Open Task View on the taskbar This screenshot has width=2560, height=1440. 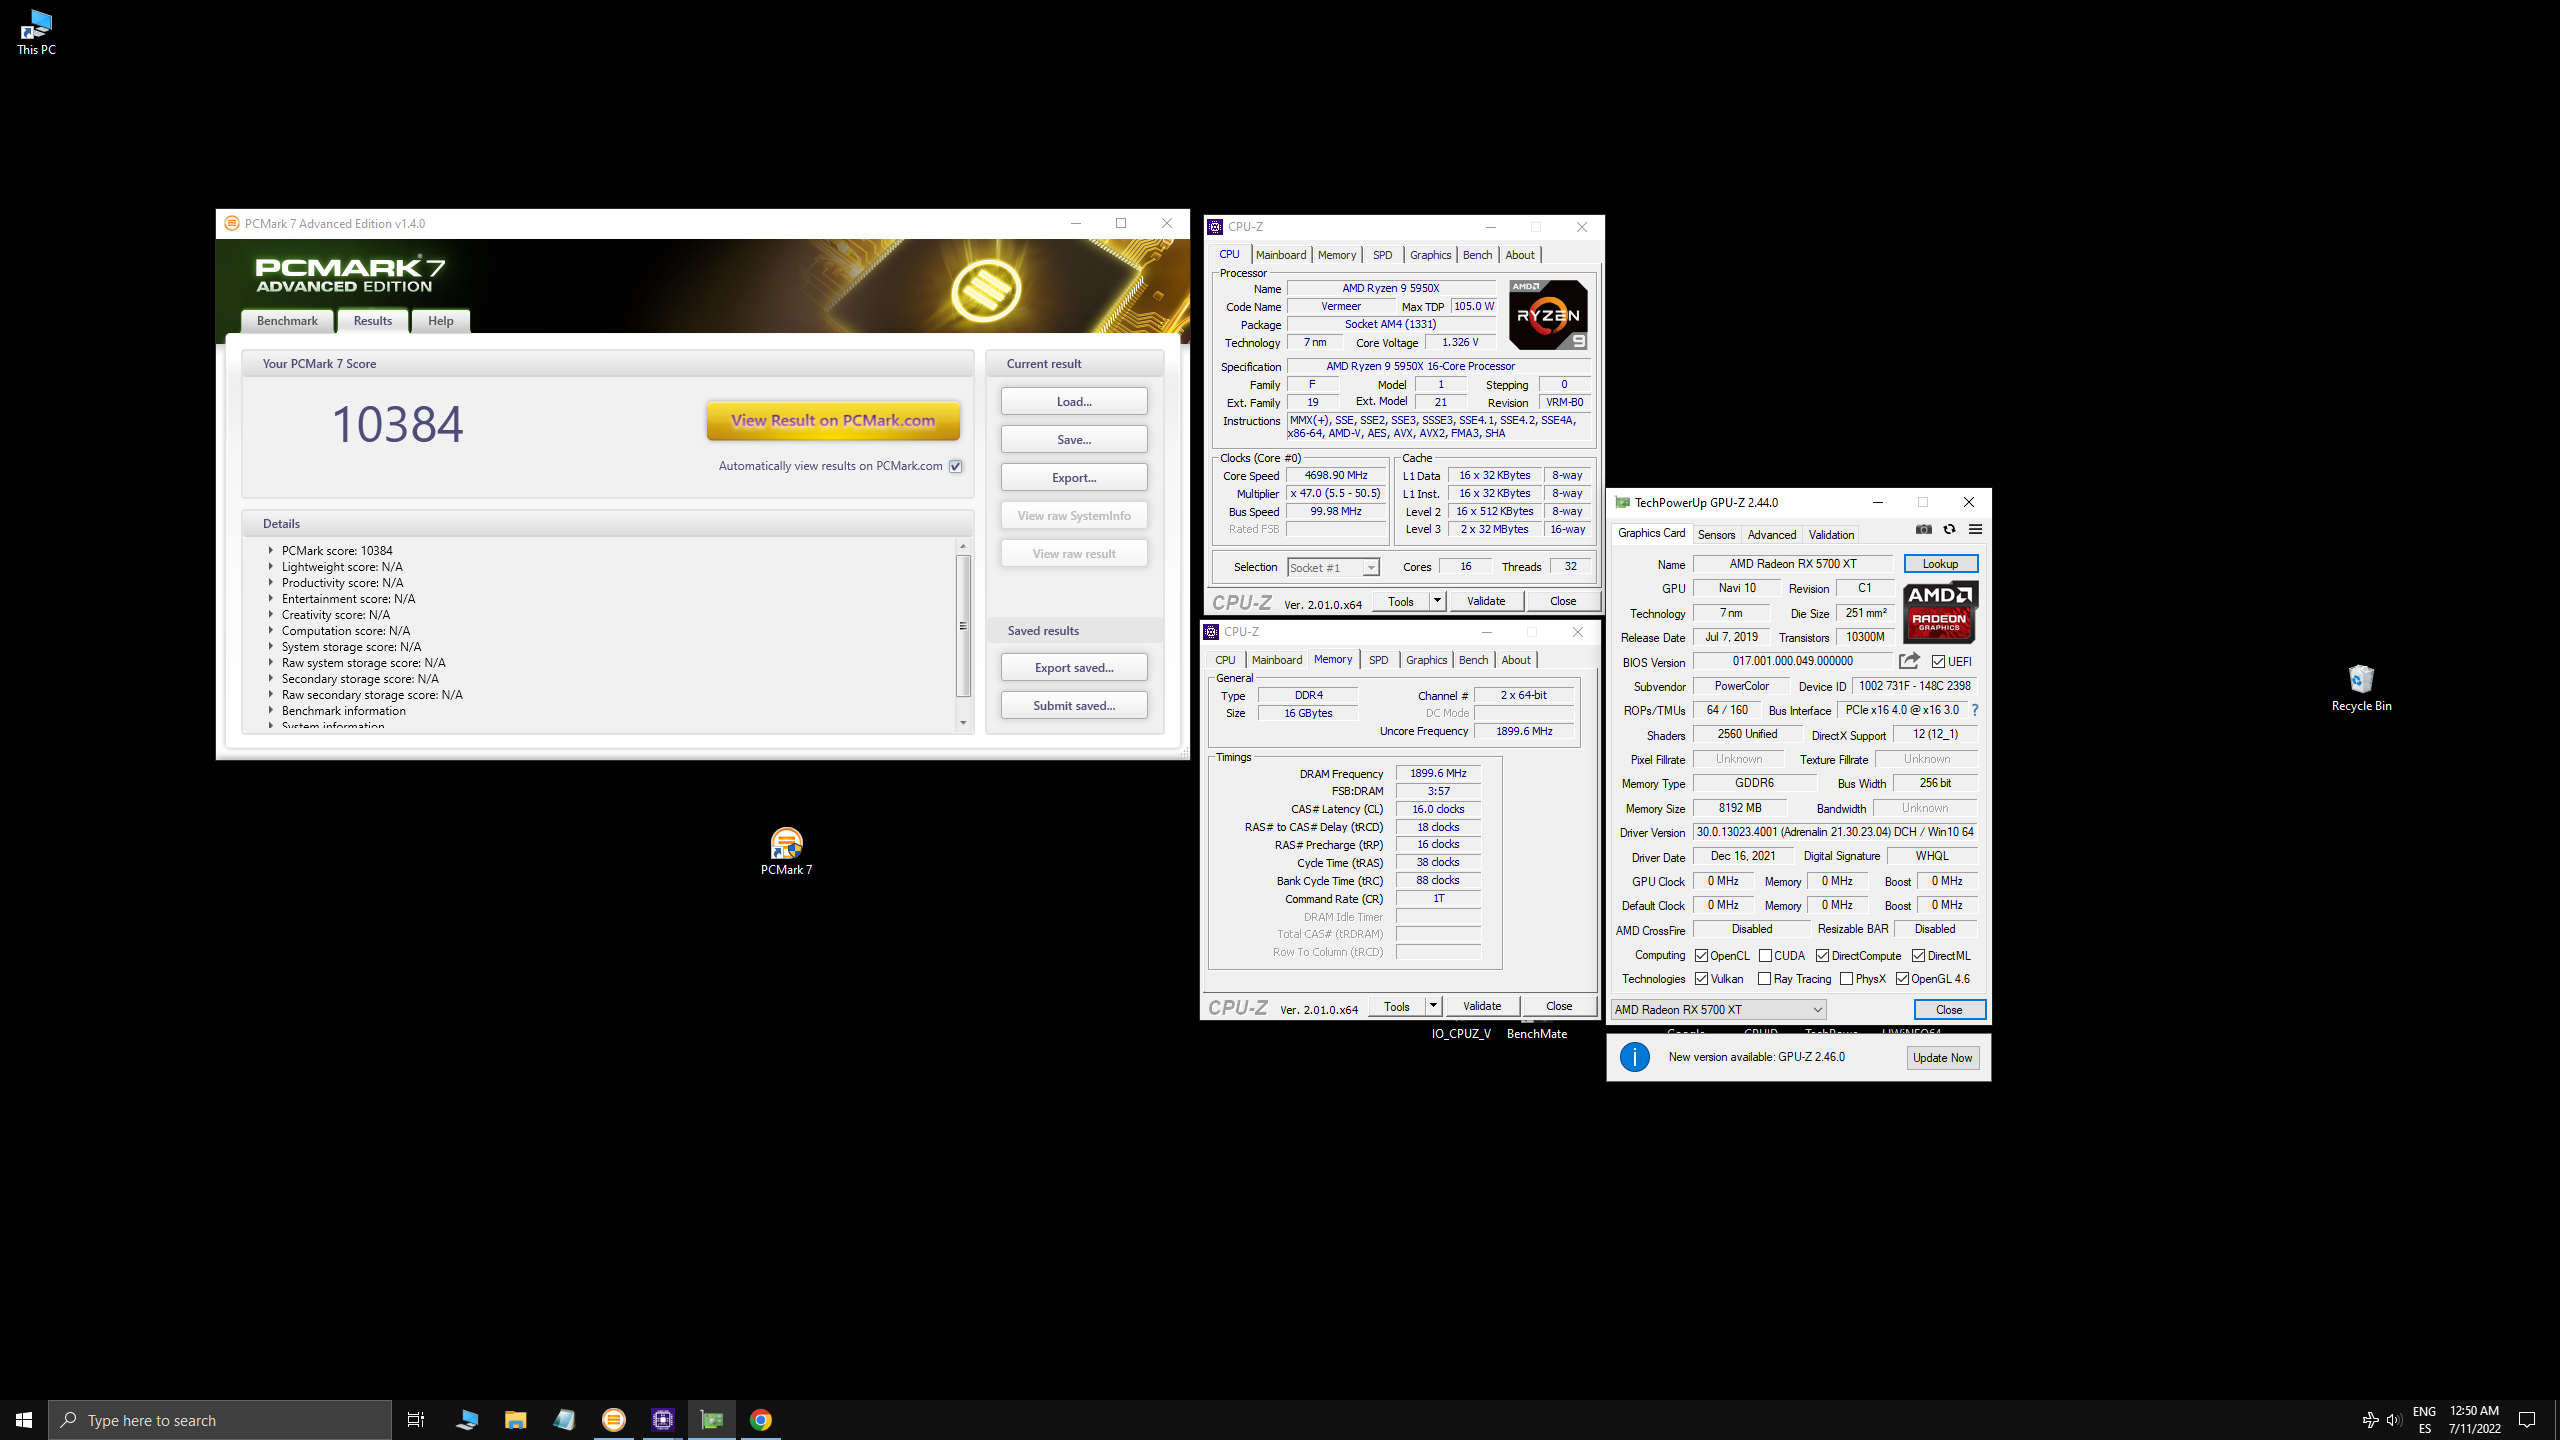(x=416, y=1420)
